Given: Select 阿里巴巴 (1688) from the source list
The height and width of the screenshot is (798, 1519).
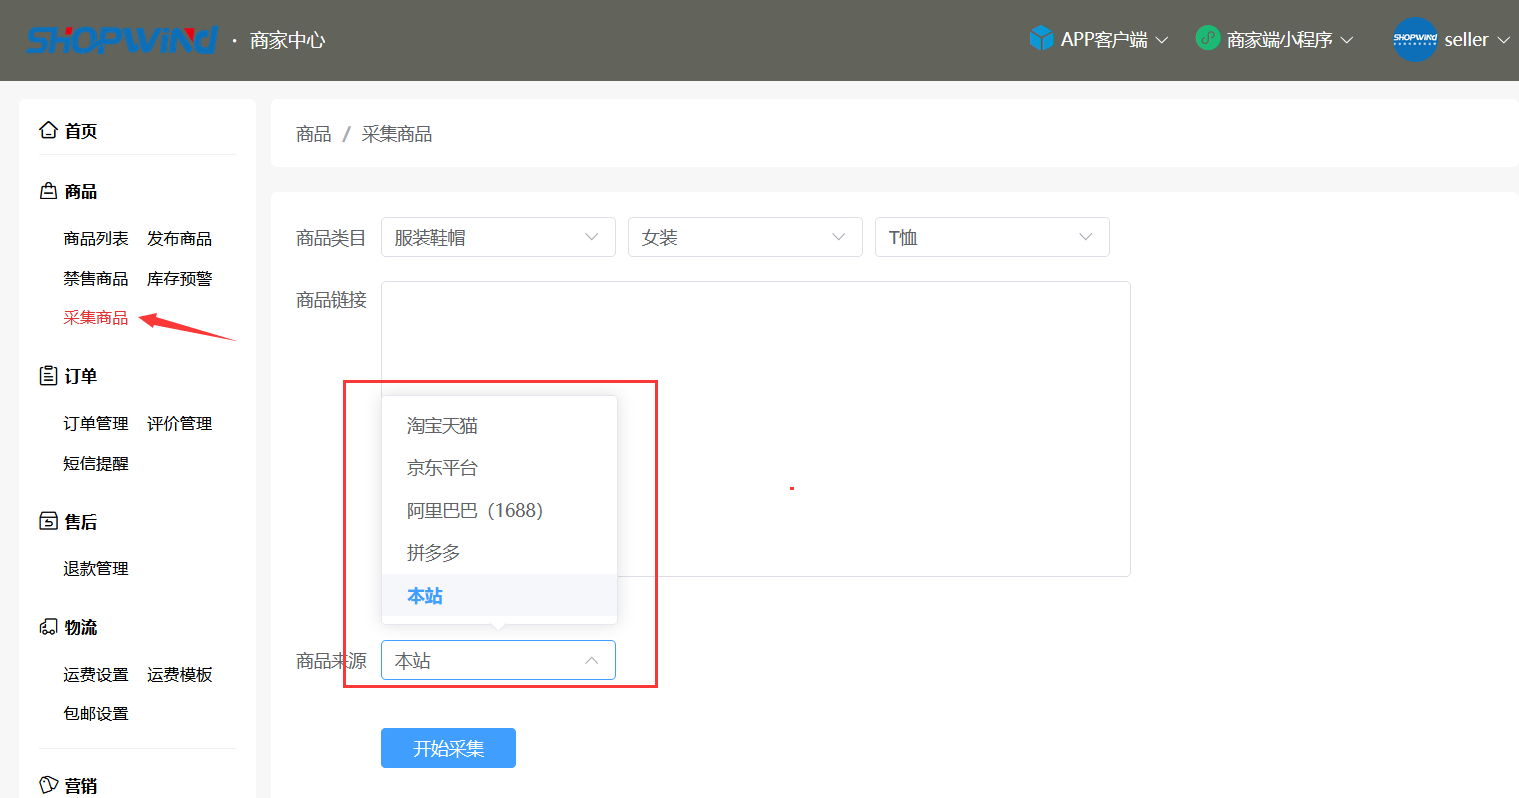Looking at the screenshot, I should tap(499, 510).
